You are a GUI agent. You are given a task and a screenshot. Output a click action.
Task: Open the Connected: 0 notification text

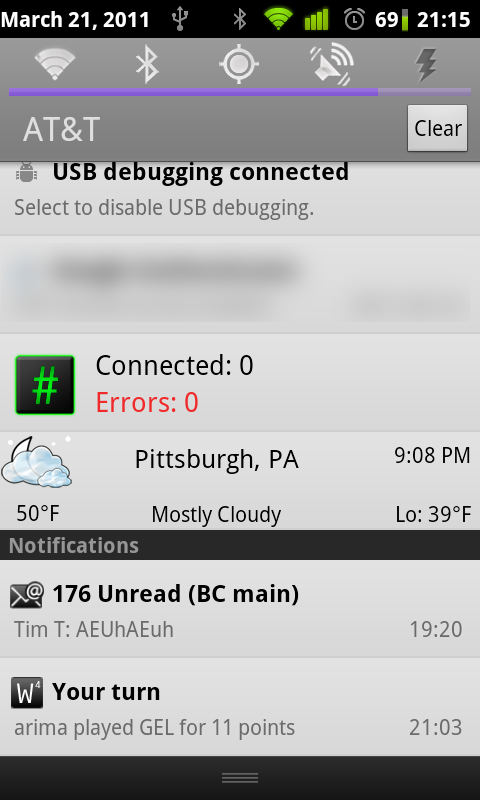pyautogui.click(x=174, y=365)
